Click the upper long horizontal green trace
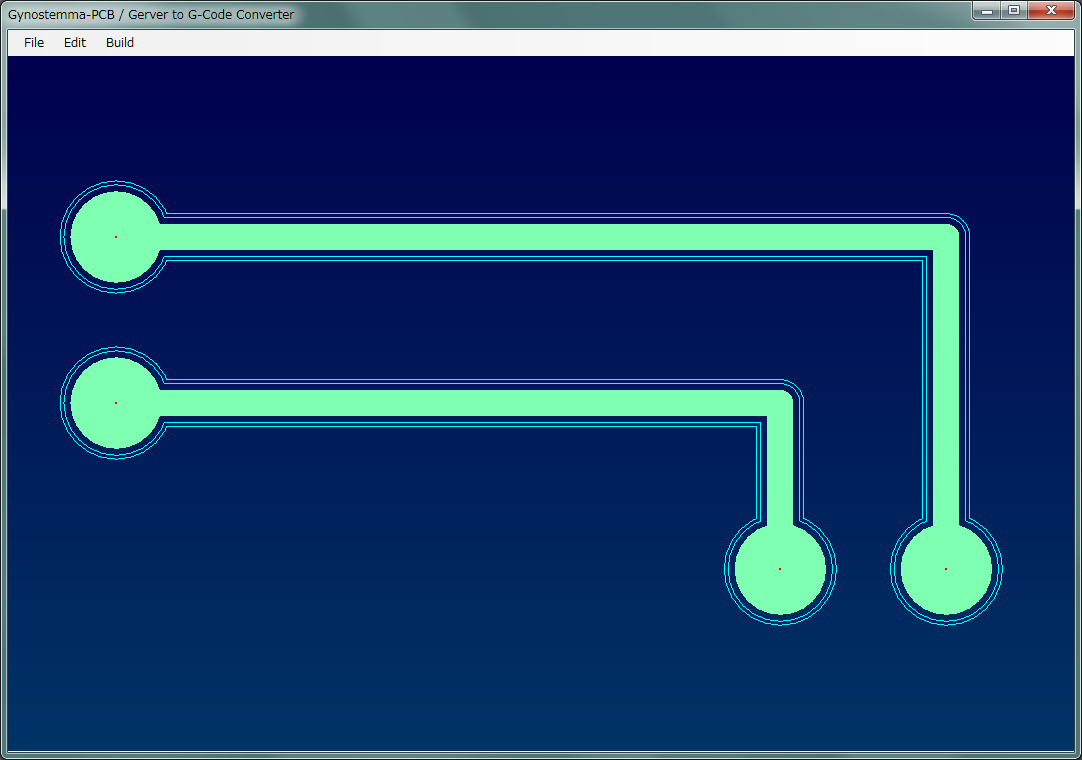 [x=550, y=237]
